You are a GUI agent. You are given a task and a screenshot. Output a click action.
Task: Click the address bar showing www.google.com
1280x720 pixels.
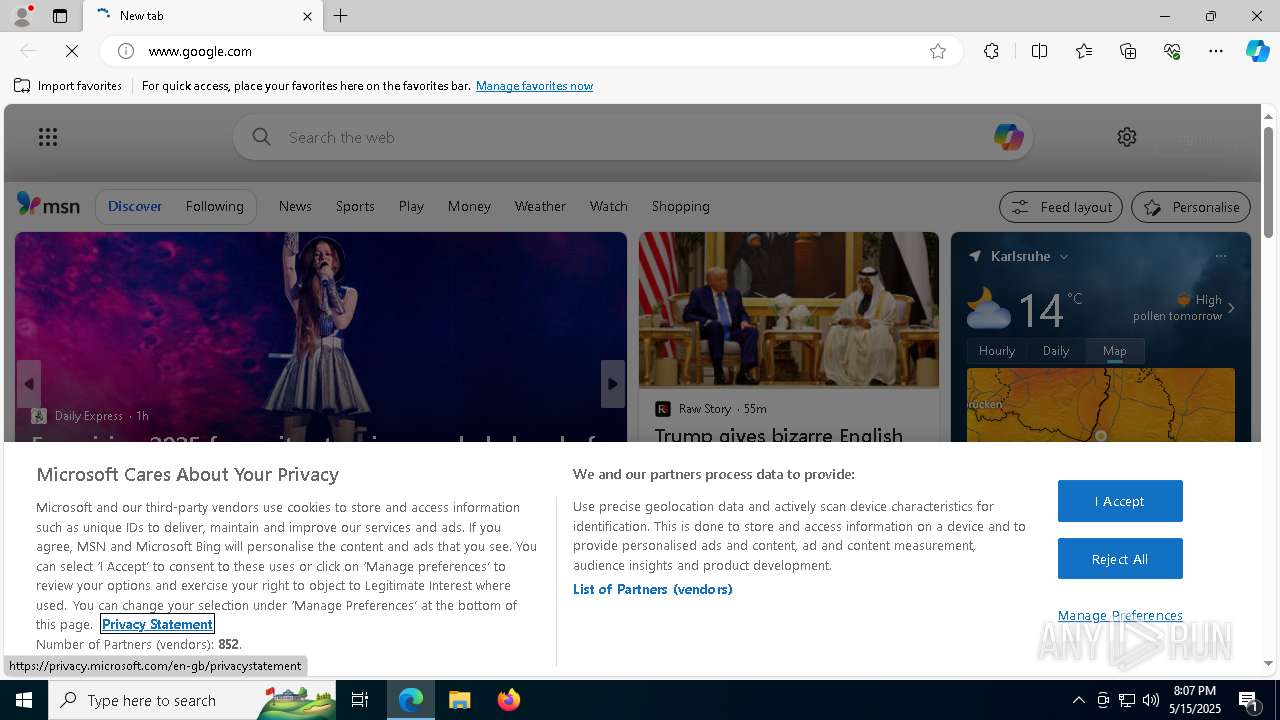tap(530, 51)
